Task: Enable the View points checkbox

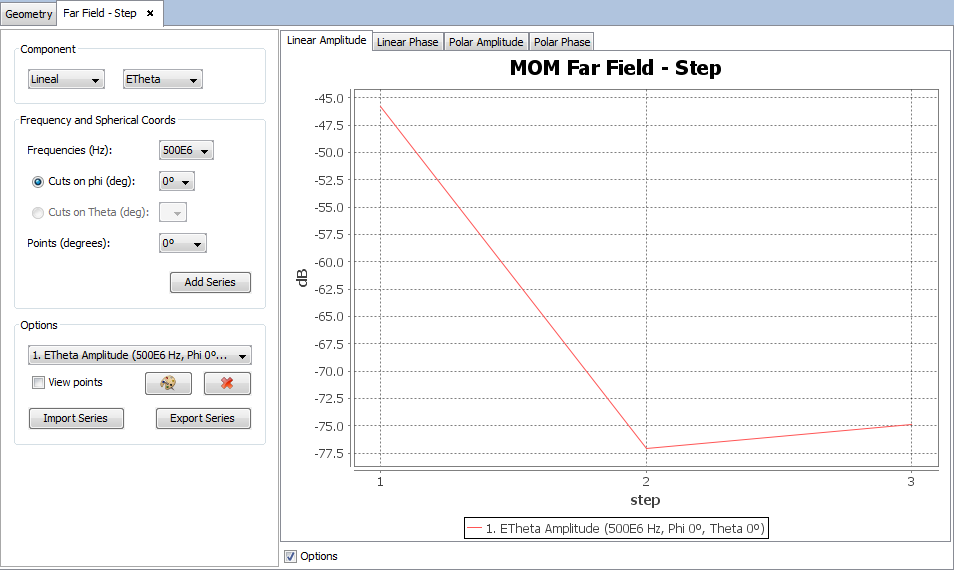Action: [x=39, y=382]
